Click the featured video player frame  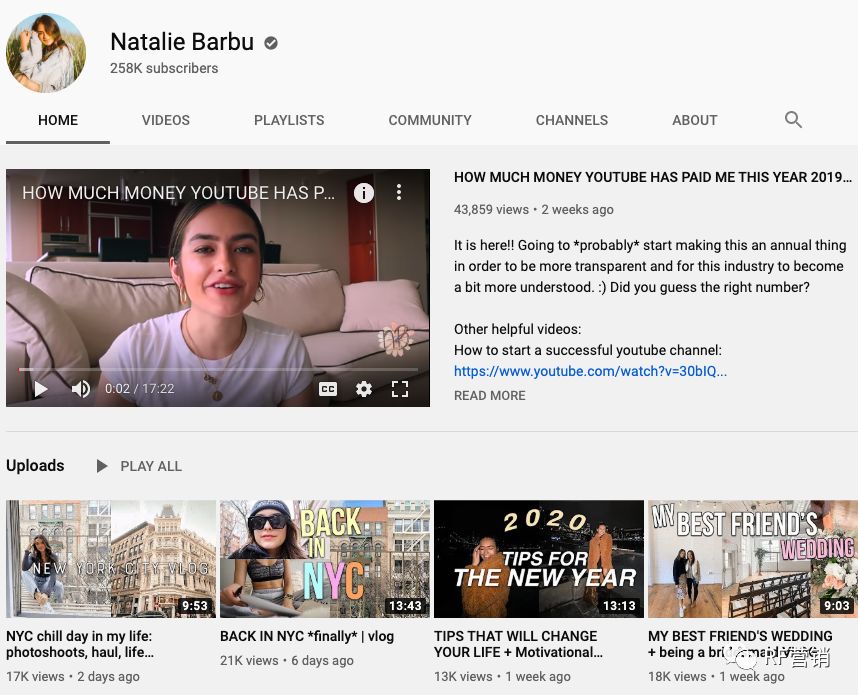(218, 288)
